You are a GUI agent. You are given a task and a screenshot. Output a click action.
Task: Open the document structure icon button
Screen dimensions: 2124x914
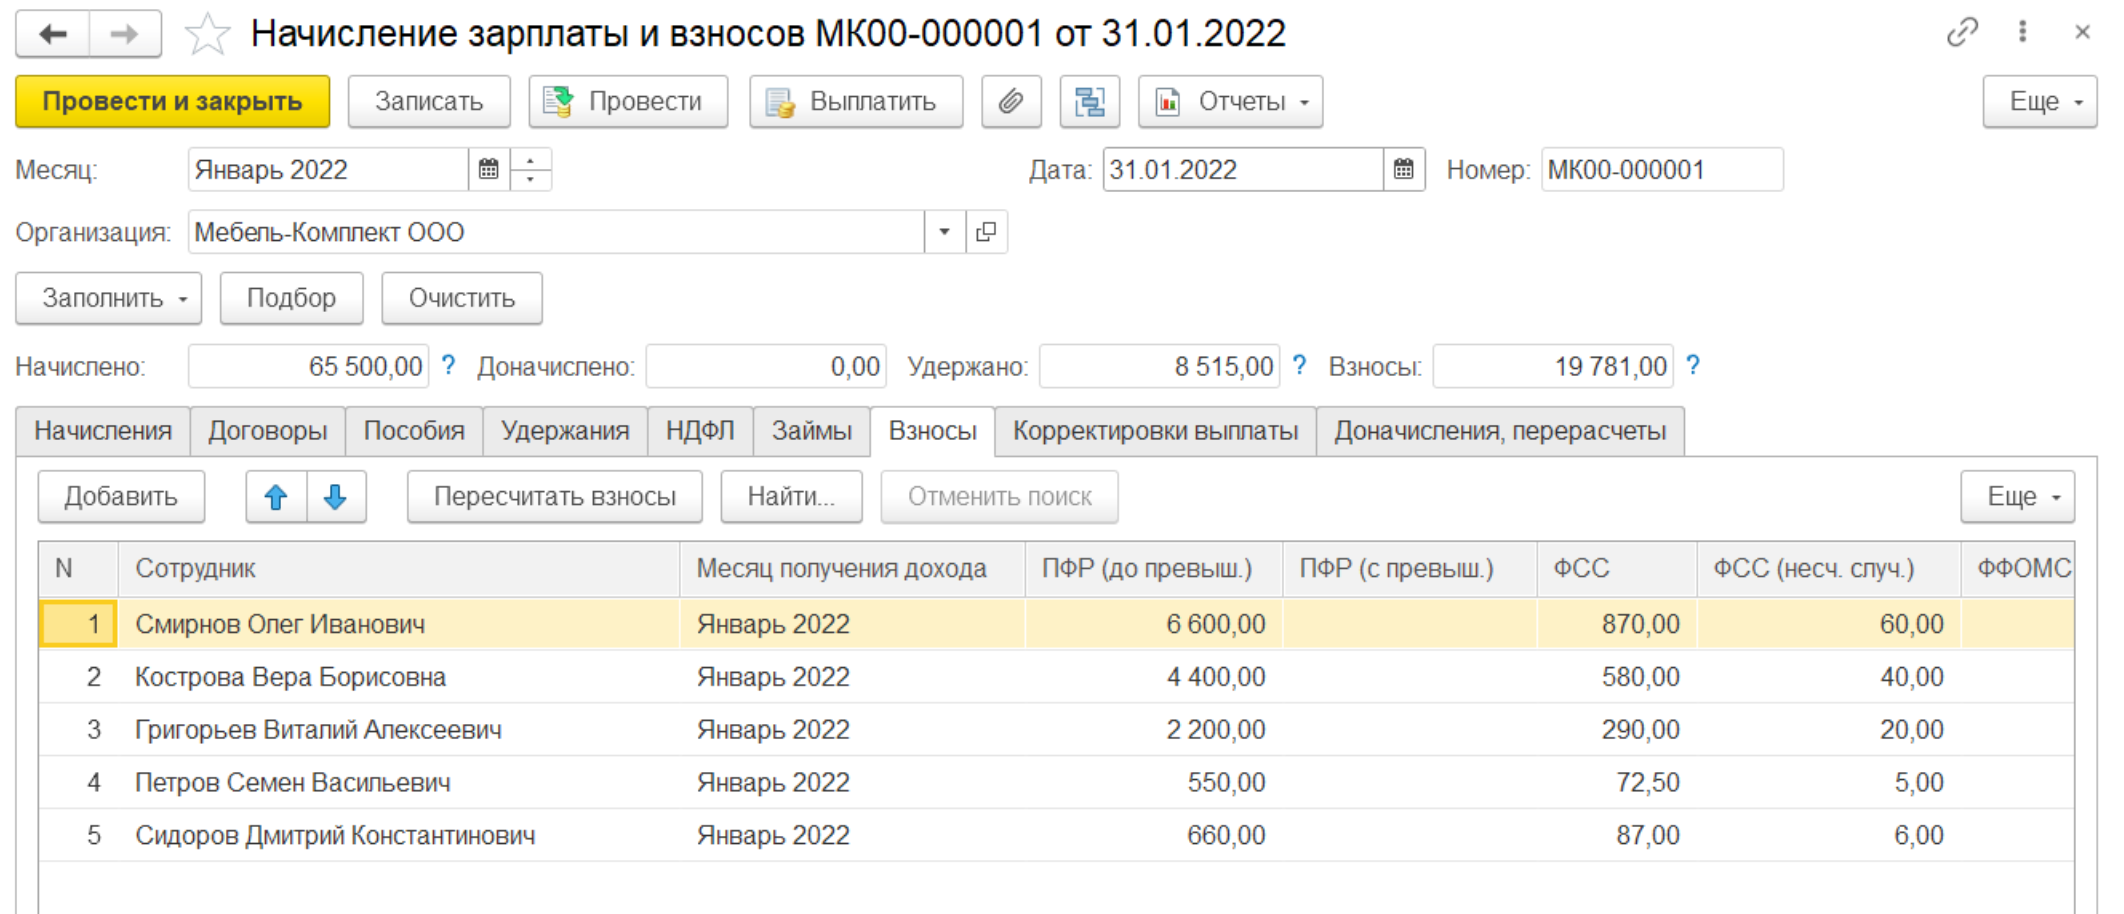pyautogui.click(x=1089, y=102)
